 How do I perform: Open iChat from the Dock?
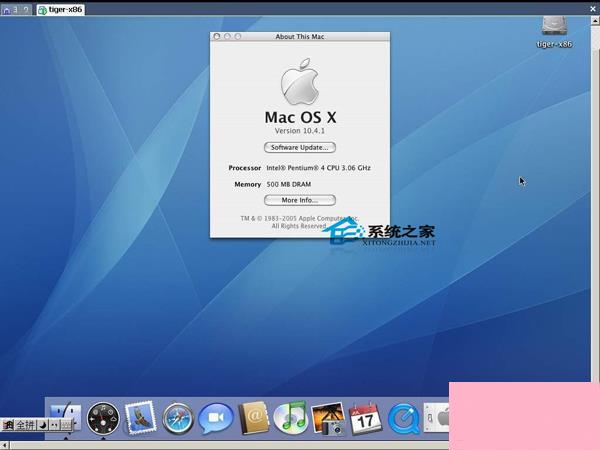click(215, 418)
